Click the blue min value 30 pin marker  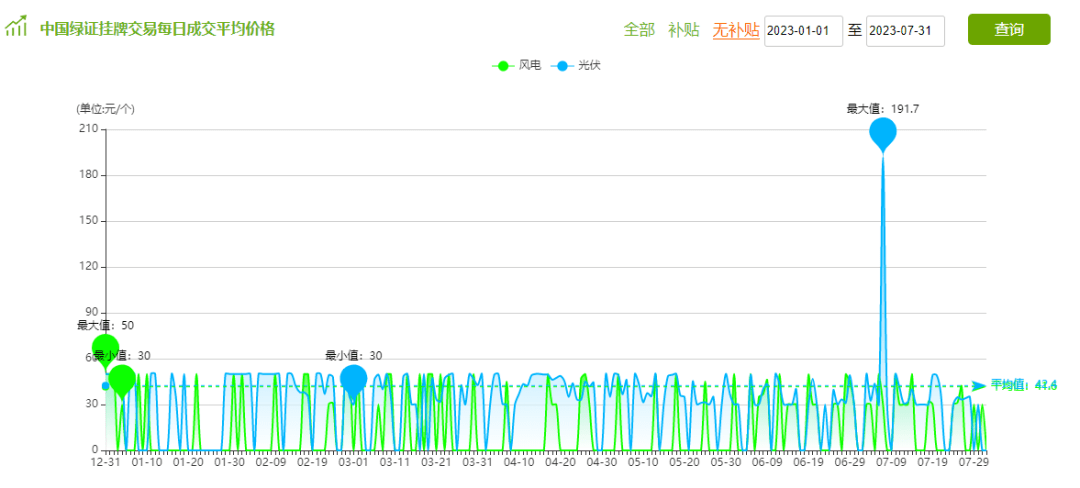click(x=353, y=379)
